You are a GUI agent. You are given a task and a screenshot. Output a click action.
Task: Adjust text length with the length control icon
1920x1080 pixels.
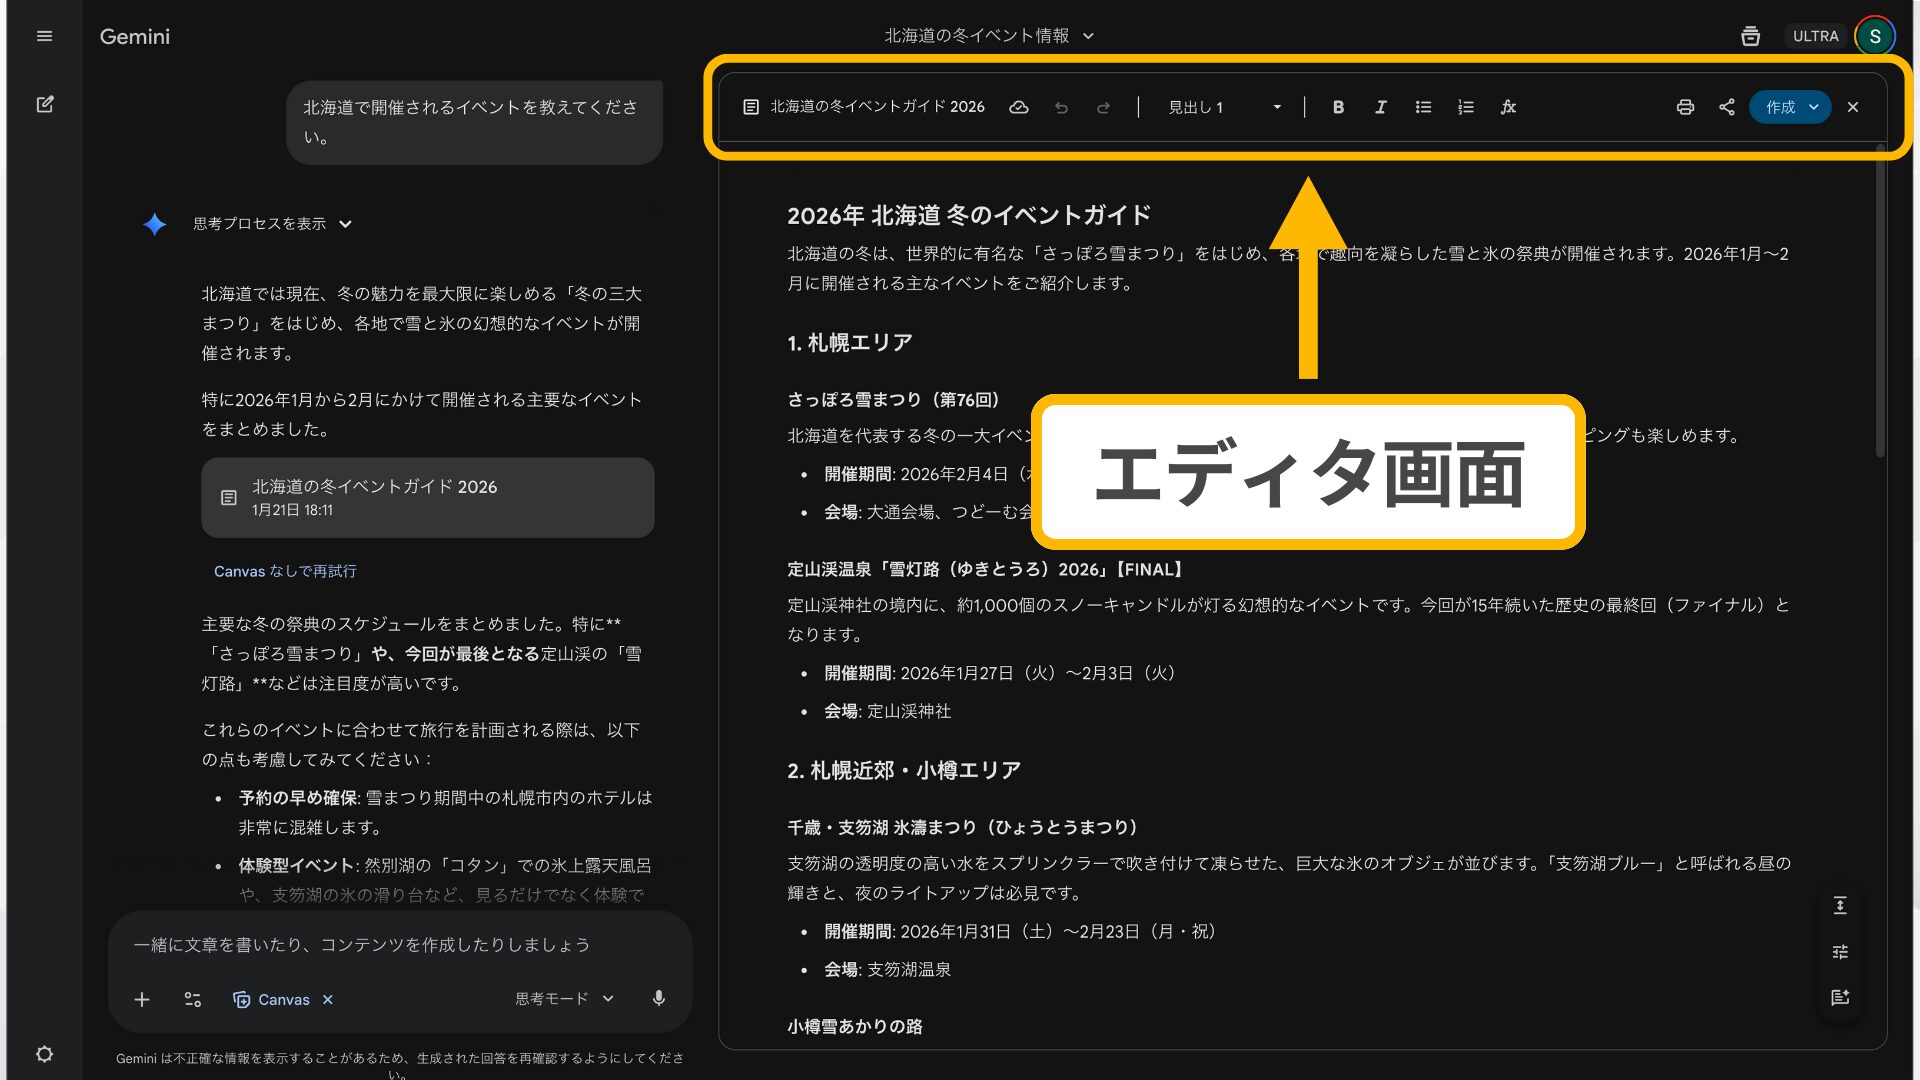[x=1840, y=905]
